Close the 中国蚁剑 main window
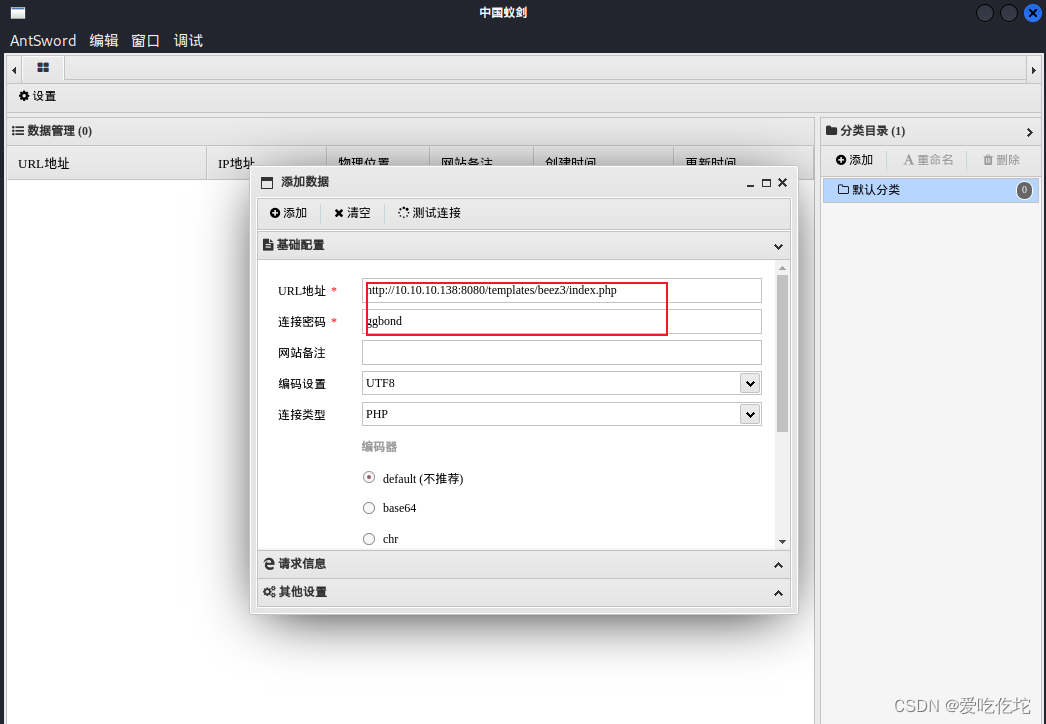The image size is (1046, 724). point(1033,13)
